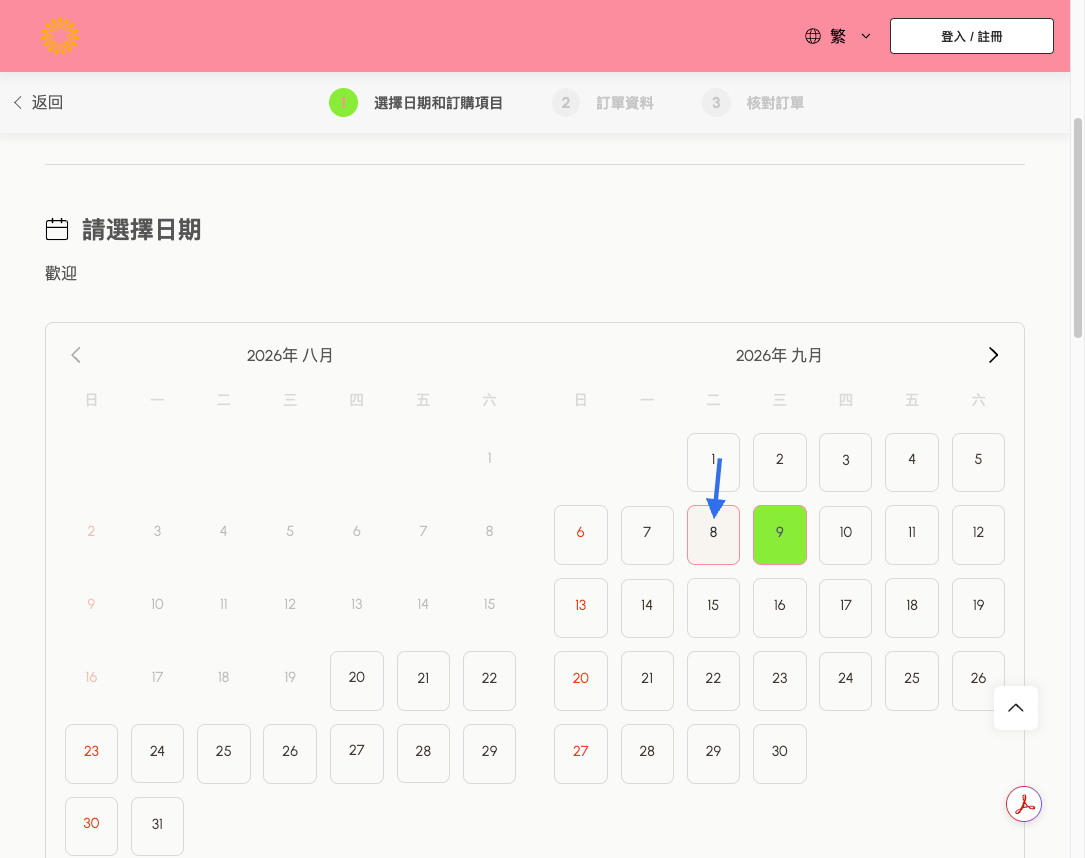Select August 21 in the calendar
This screenshot has width=1085, height=858.
point(423,680)
